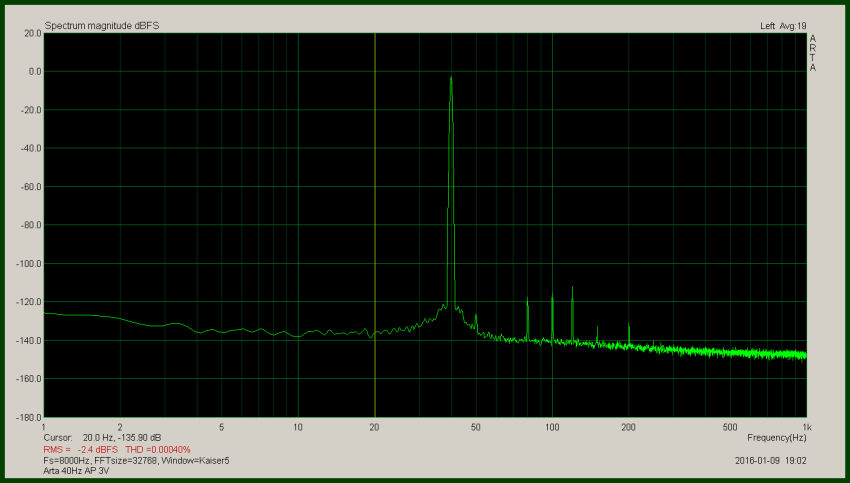The height and width of the screenshot is (483, 850).
Task: Click the '500' x-axis frequency label
Action: pyautogui.click(x=730, y=427)
